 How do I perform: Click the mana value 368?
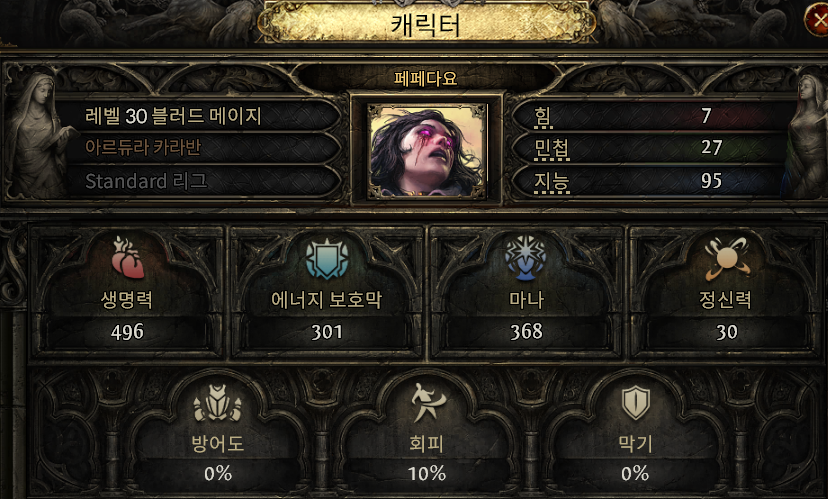(526, 332)
